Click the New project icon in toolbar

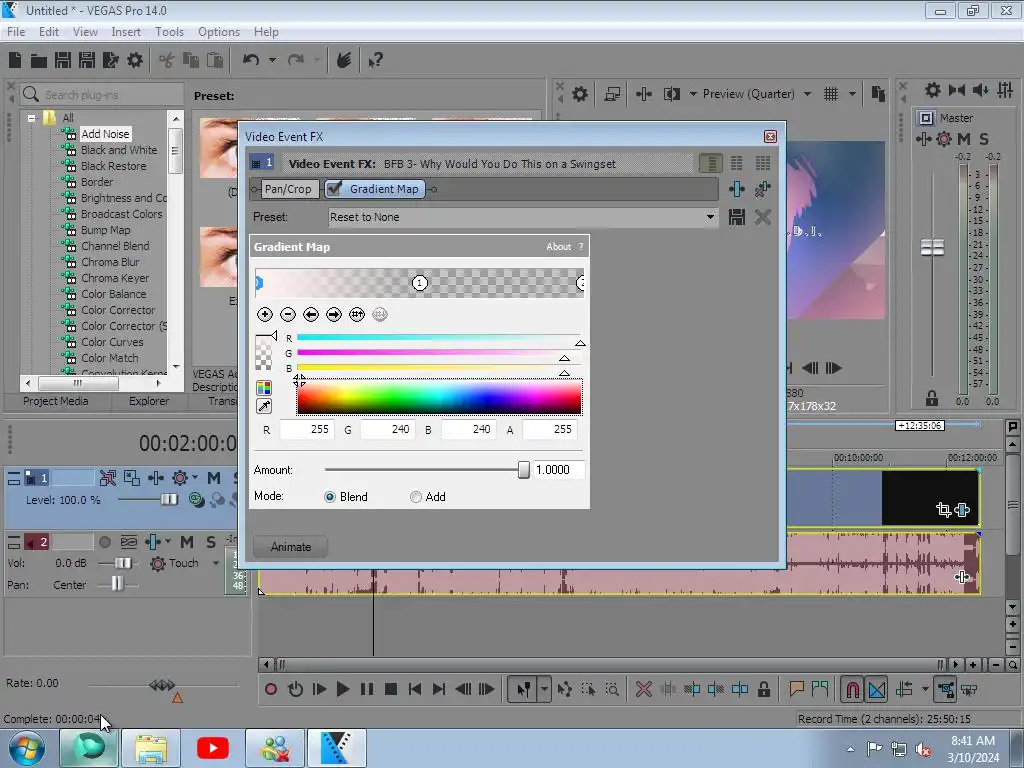click(15, 61)
